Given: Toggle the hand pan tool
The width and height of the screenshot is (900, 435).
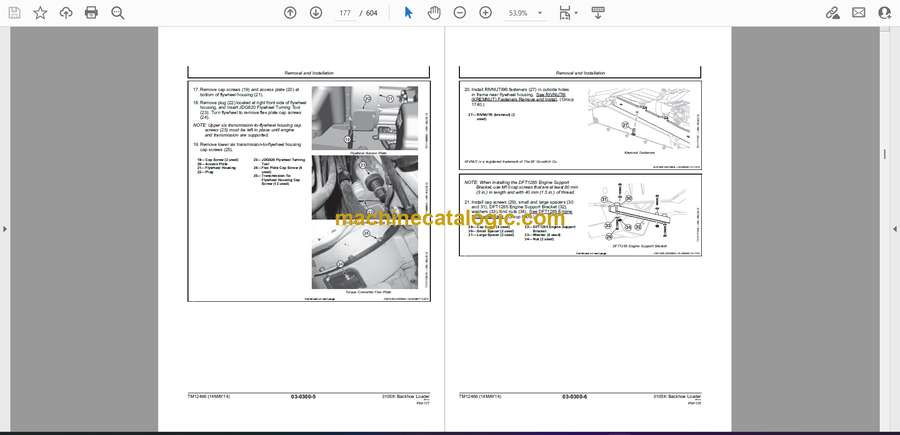Looking at the screenshot, I should pos(434,13).
